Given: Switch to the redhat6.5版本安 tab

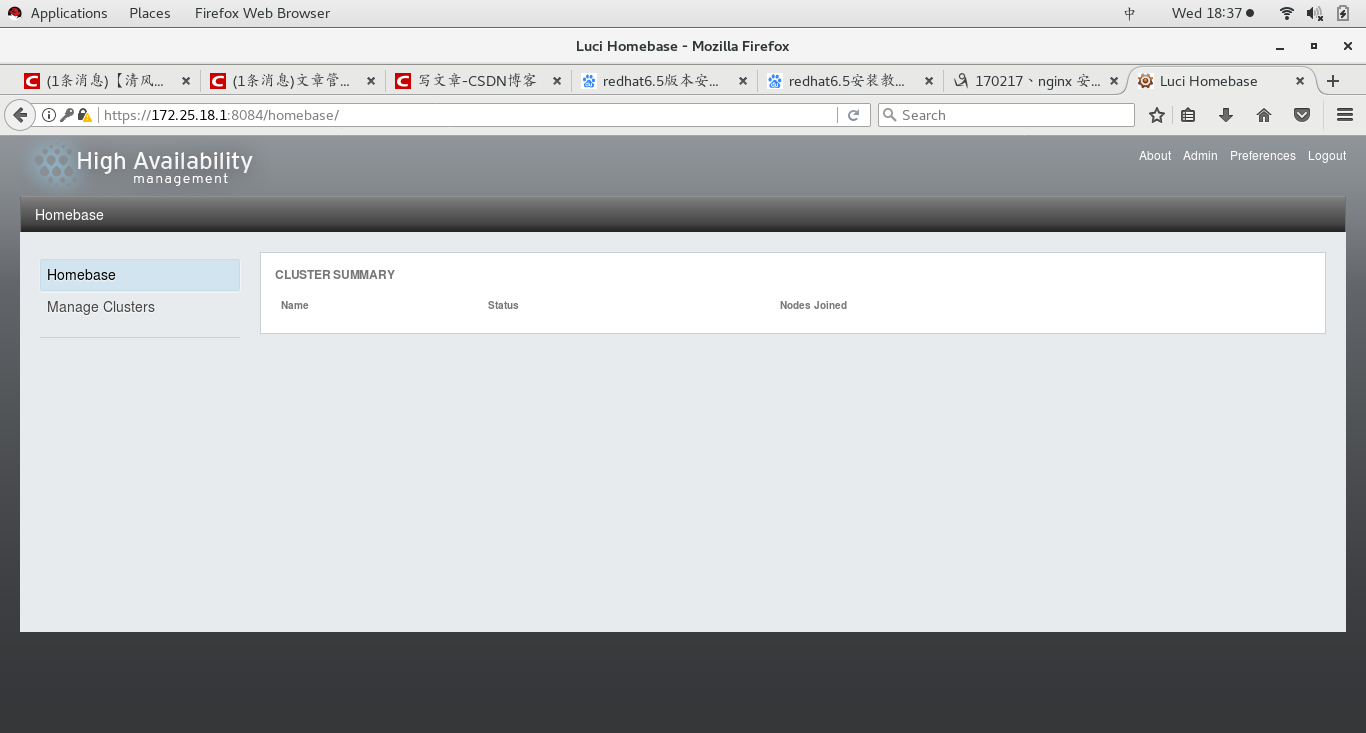Looking at the screenshot, I should (x=665, y=81).
